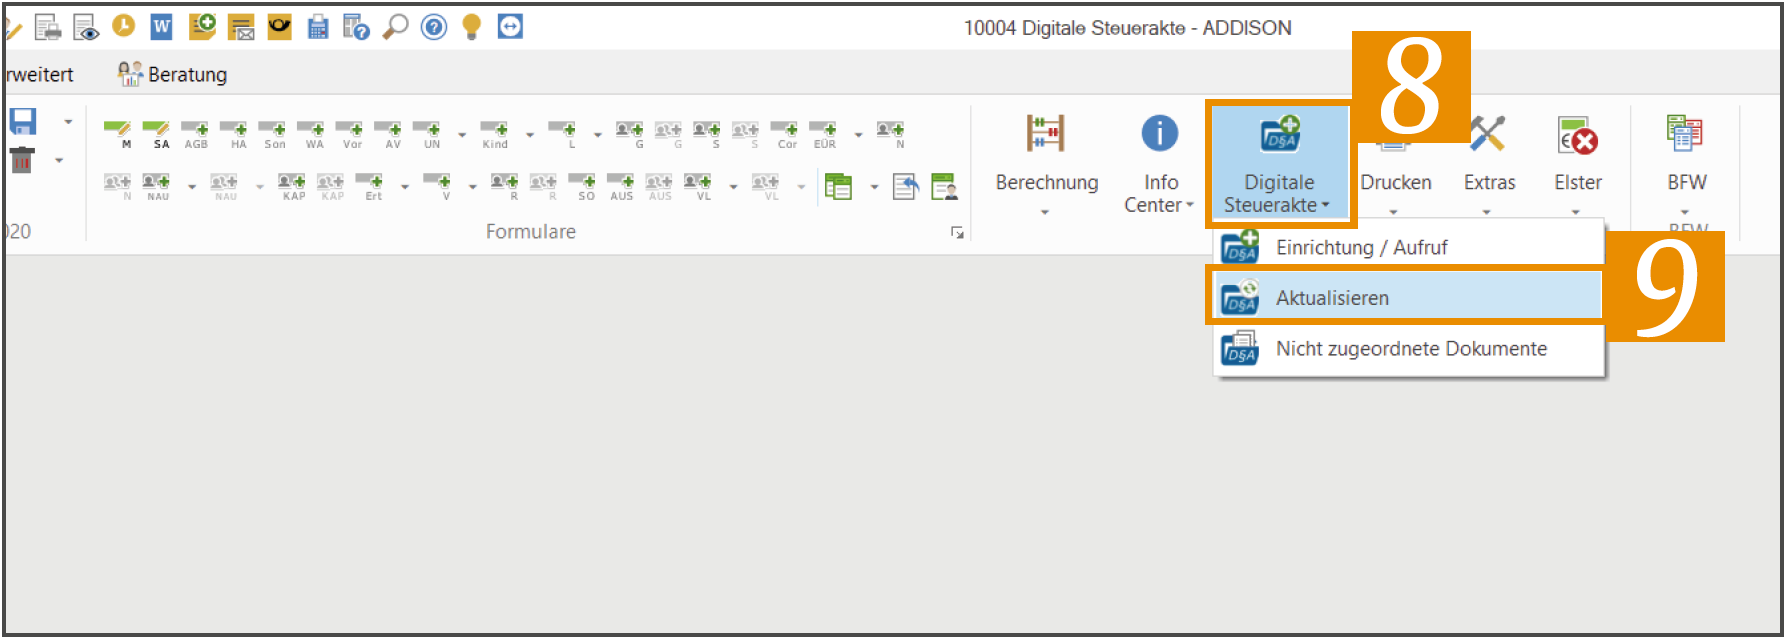Viewport: 1787px width, 641px height.
Task: Open the M form
Action: click(118, 135)
